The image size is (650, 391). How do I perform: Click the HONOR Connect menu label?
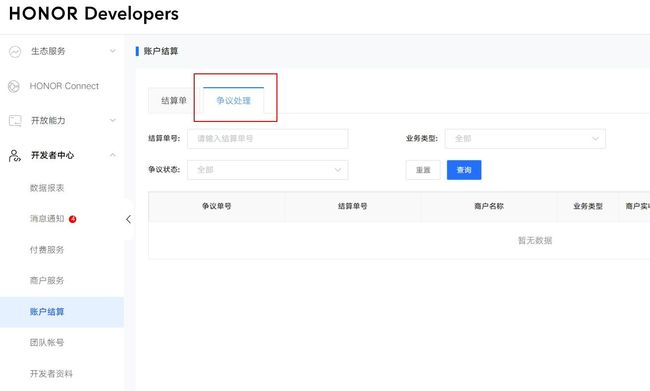(x=64, y=86)
